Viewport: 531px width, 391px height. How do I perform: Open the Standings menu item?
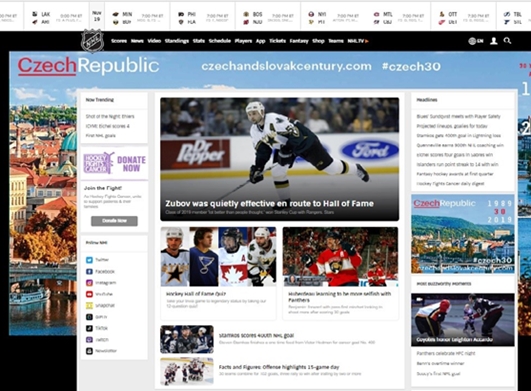pos(177,41)
